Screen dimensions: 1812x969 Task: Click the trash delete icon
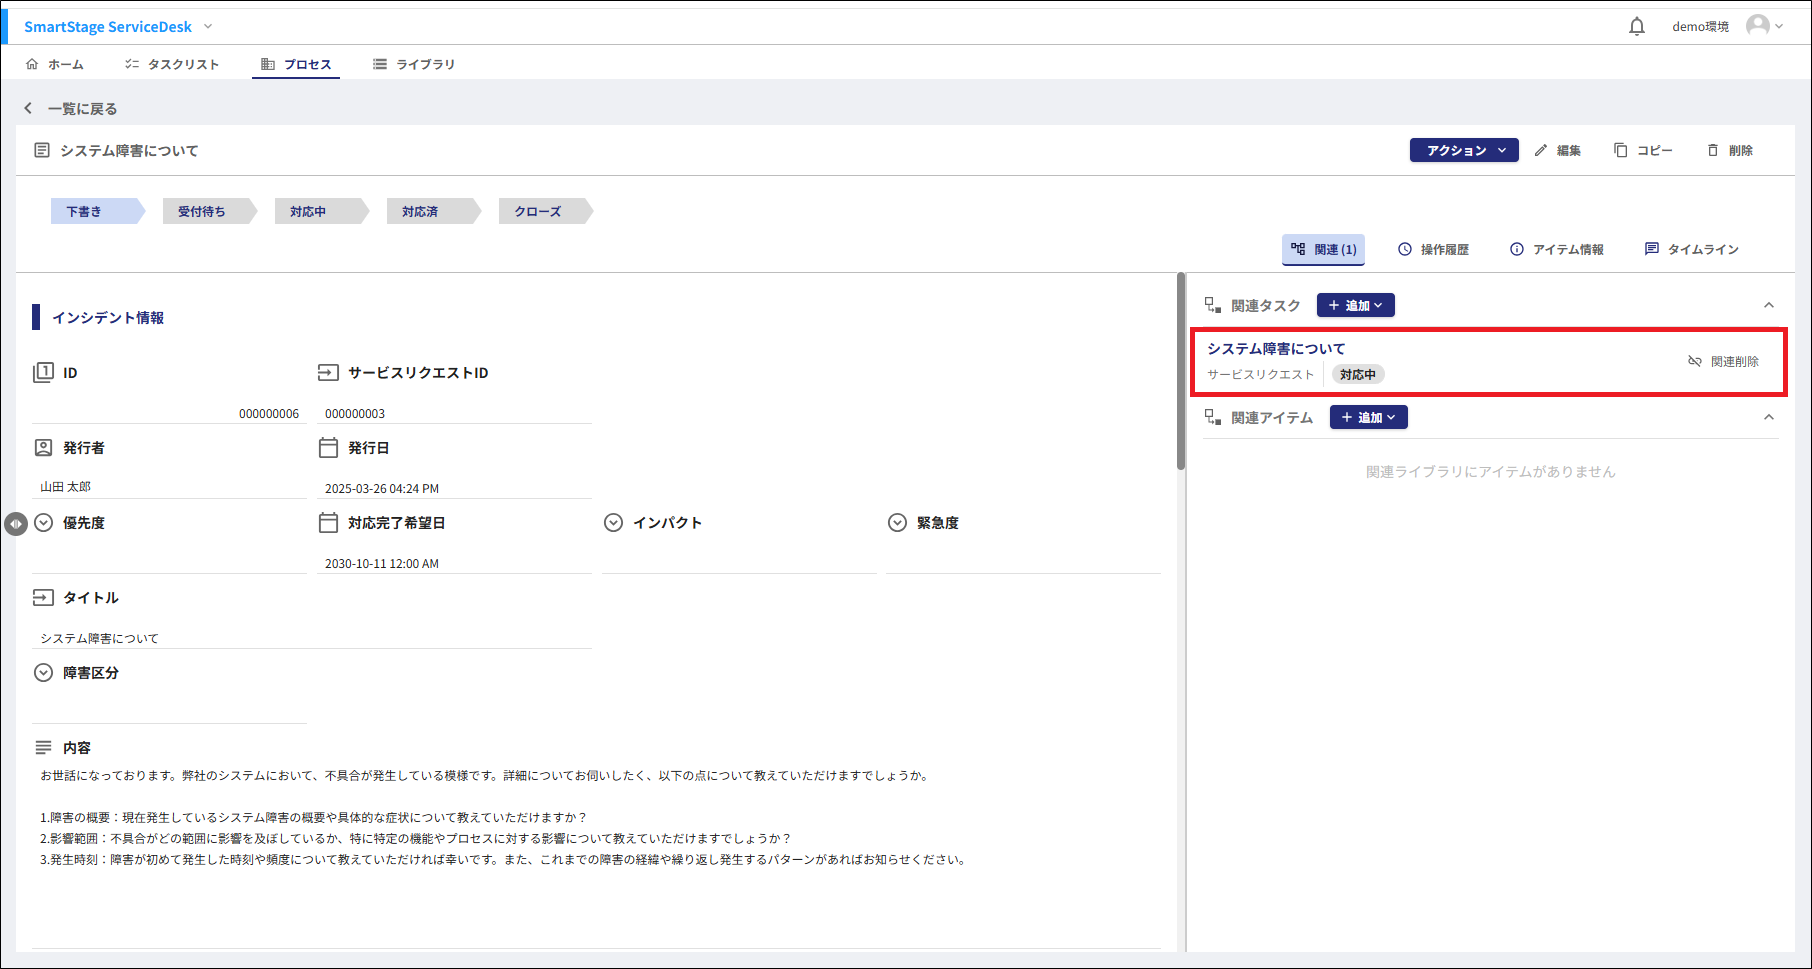[1713, 150]
